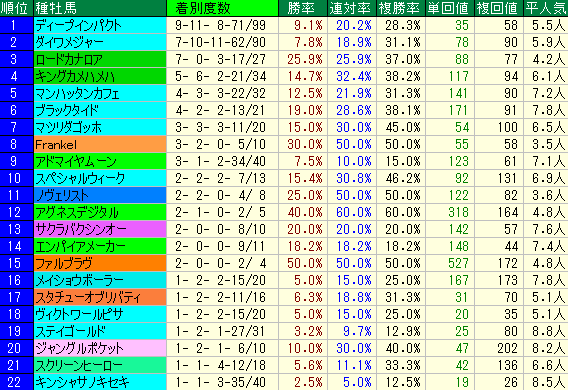This screenshot has height=390, width=568.
Task: Click the 527 単回値 value
Action: (x=459, y=263)
